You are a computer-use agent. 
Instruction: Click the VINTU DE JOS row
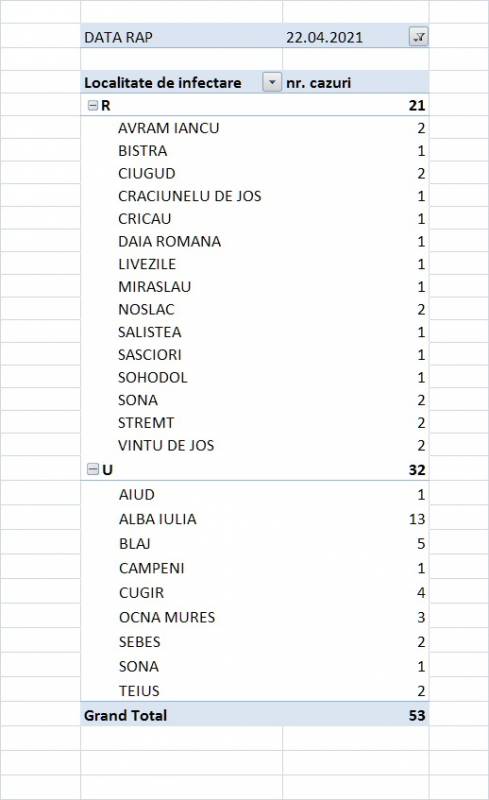255,445
